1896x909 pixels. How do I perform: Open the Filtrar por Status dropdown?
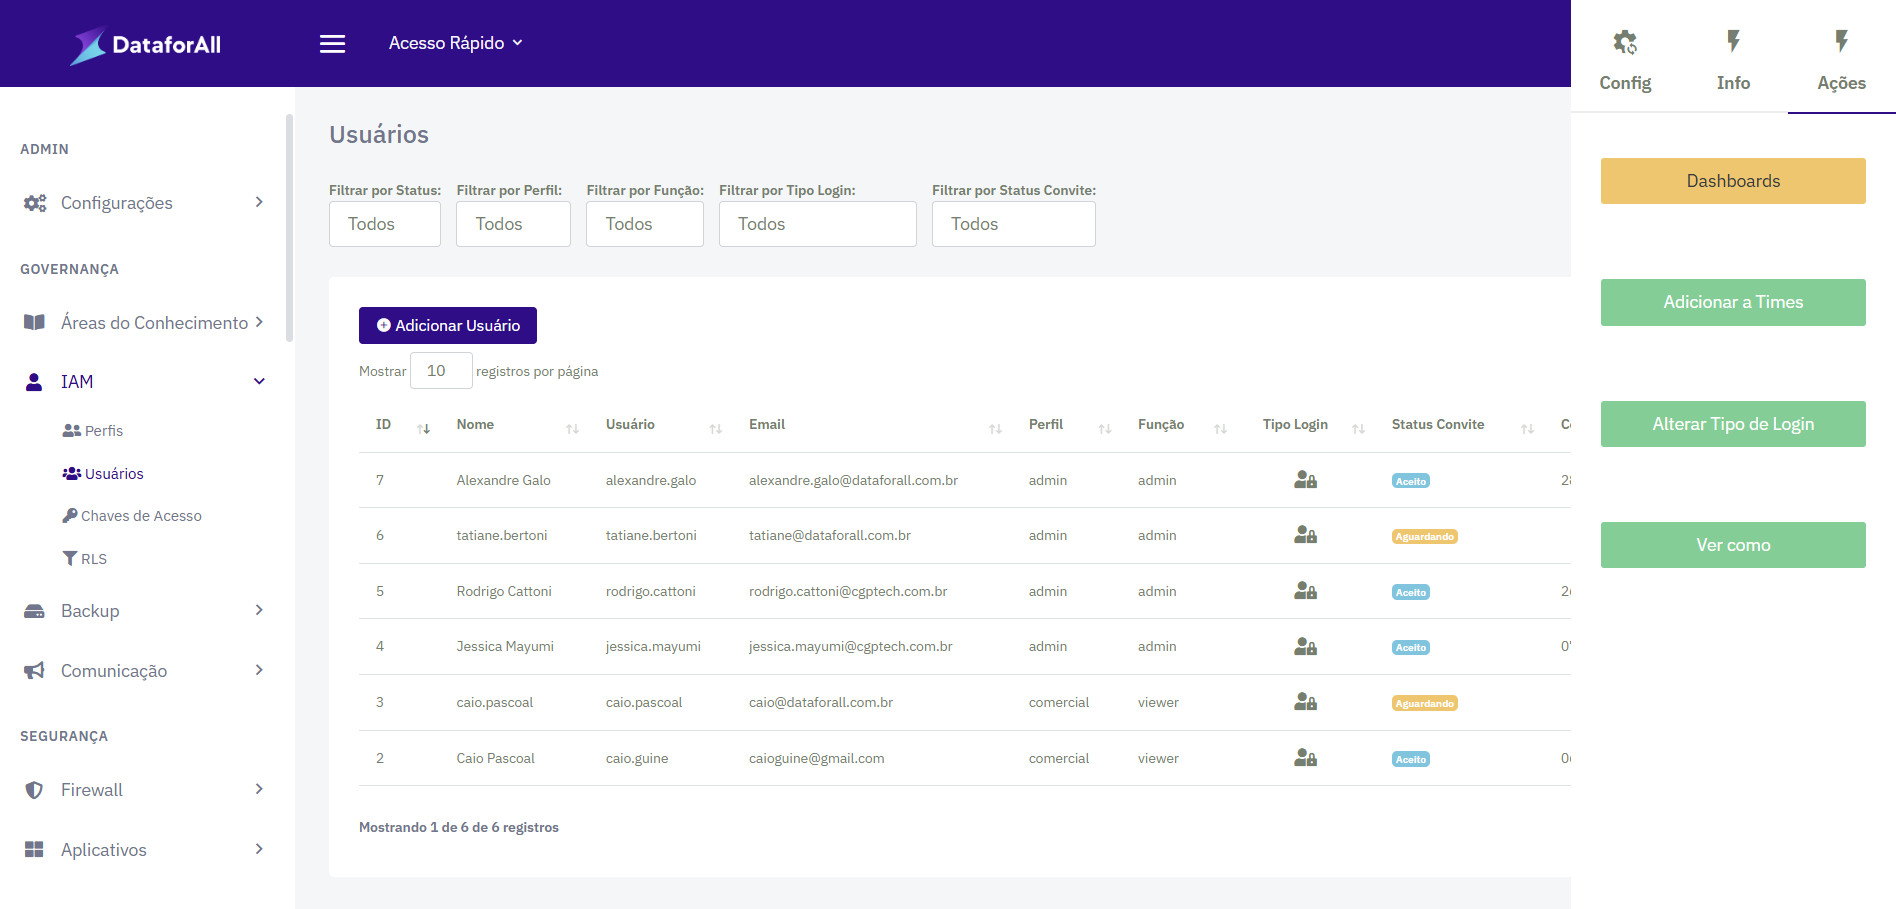(384, 224)
